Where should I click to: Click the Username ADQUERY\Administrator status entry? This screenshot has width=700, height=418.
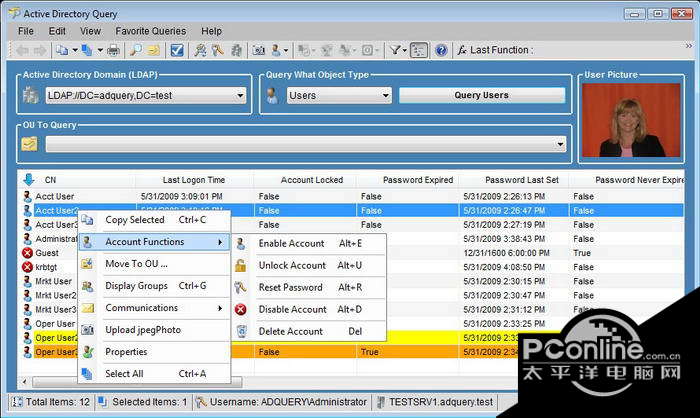point(282,402)
